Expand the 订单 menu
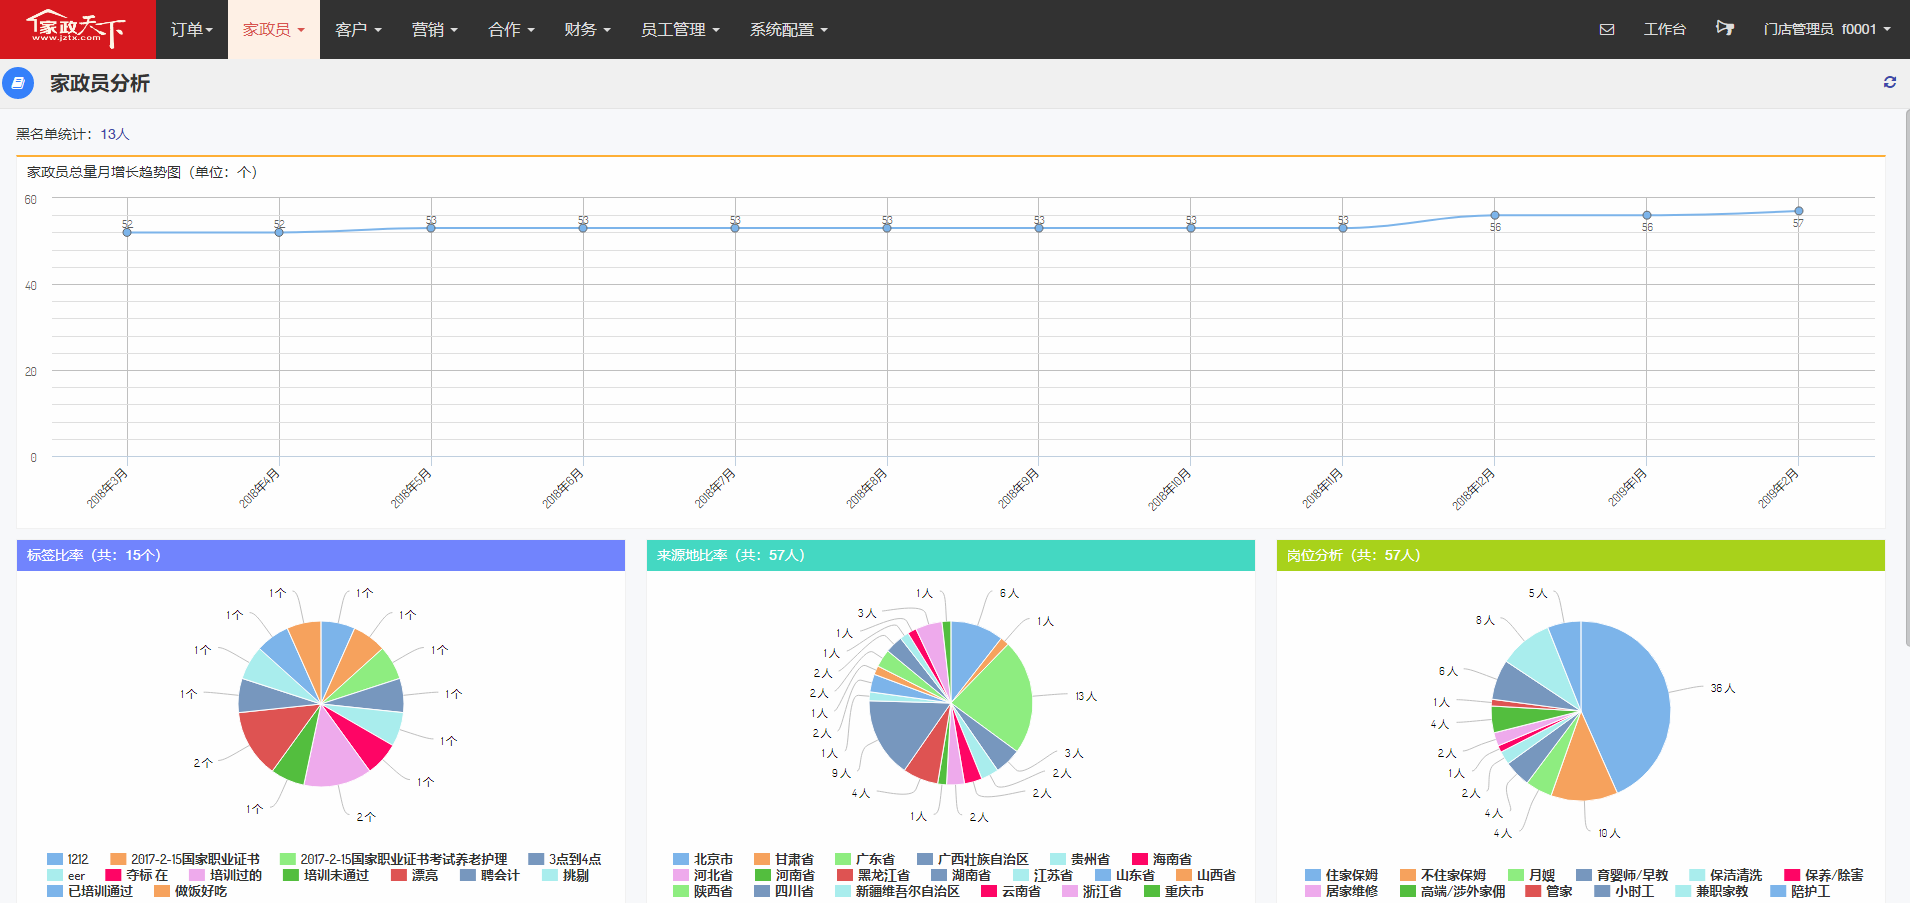Image resolution: width=1910 pixels, height=903 pixels. [x=192, y=29]
